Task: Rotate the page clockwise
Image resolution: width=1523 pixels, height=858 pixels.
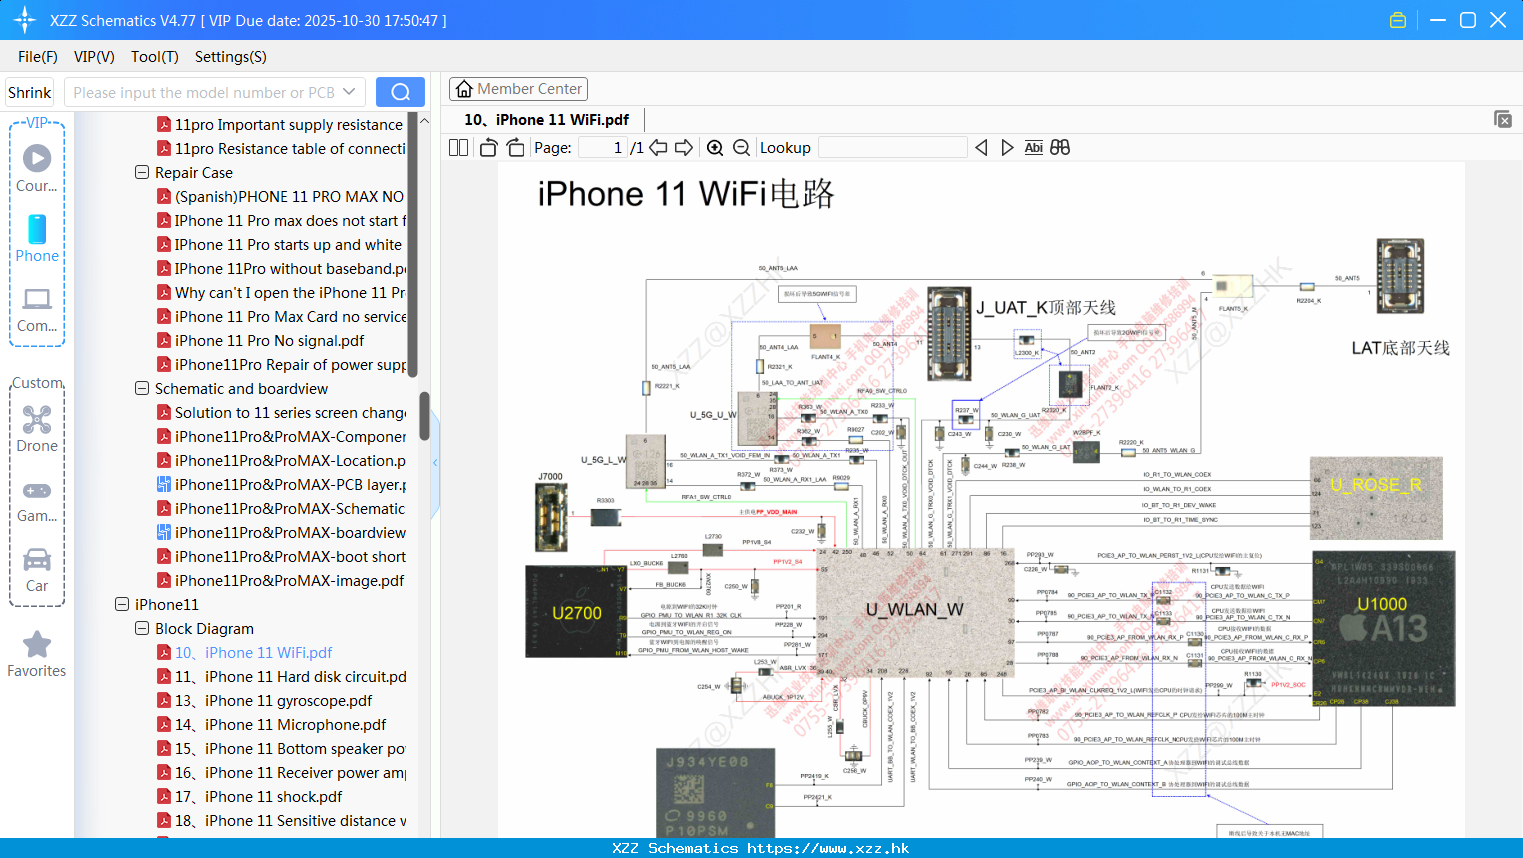Action: [515, 148]
